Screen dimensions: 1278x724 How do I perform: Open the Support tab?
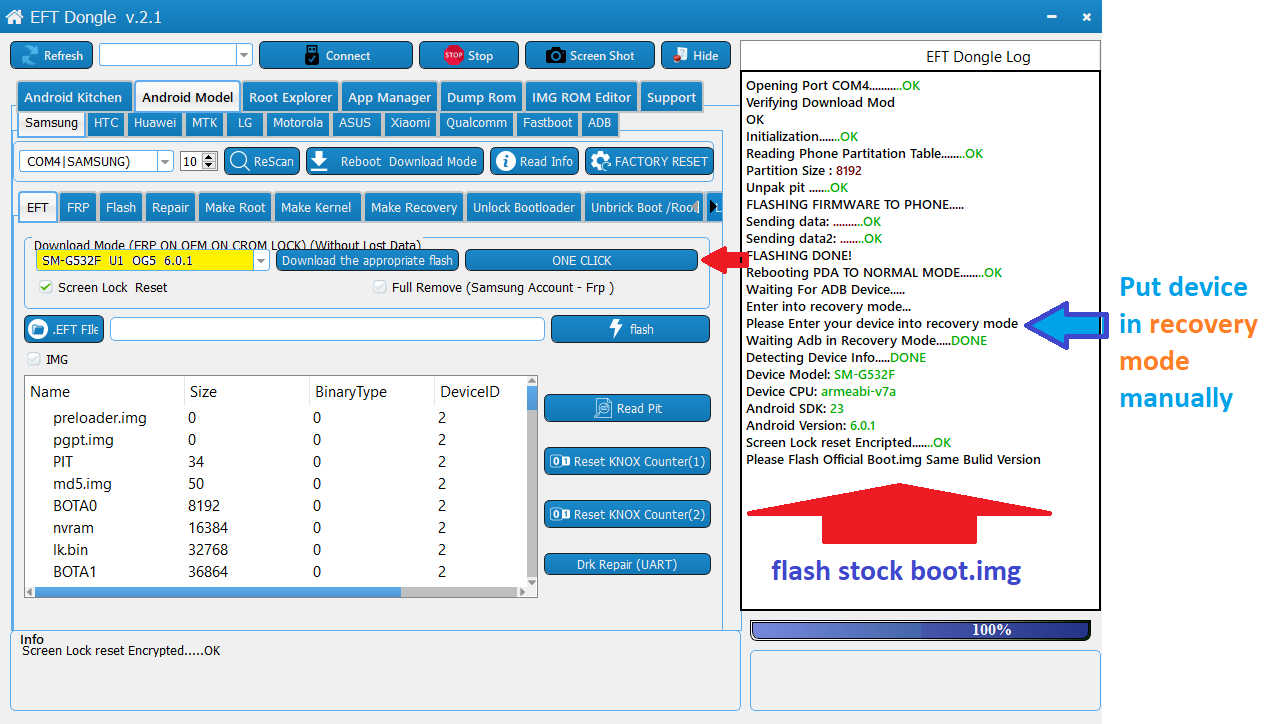(671, 97)
